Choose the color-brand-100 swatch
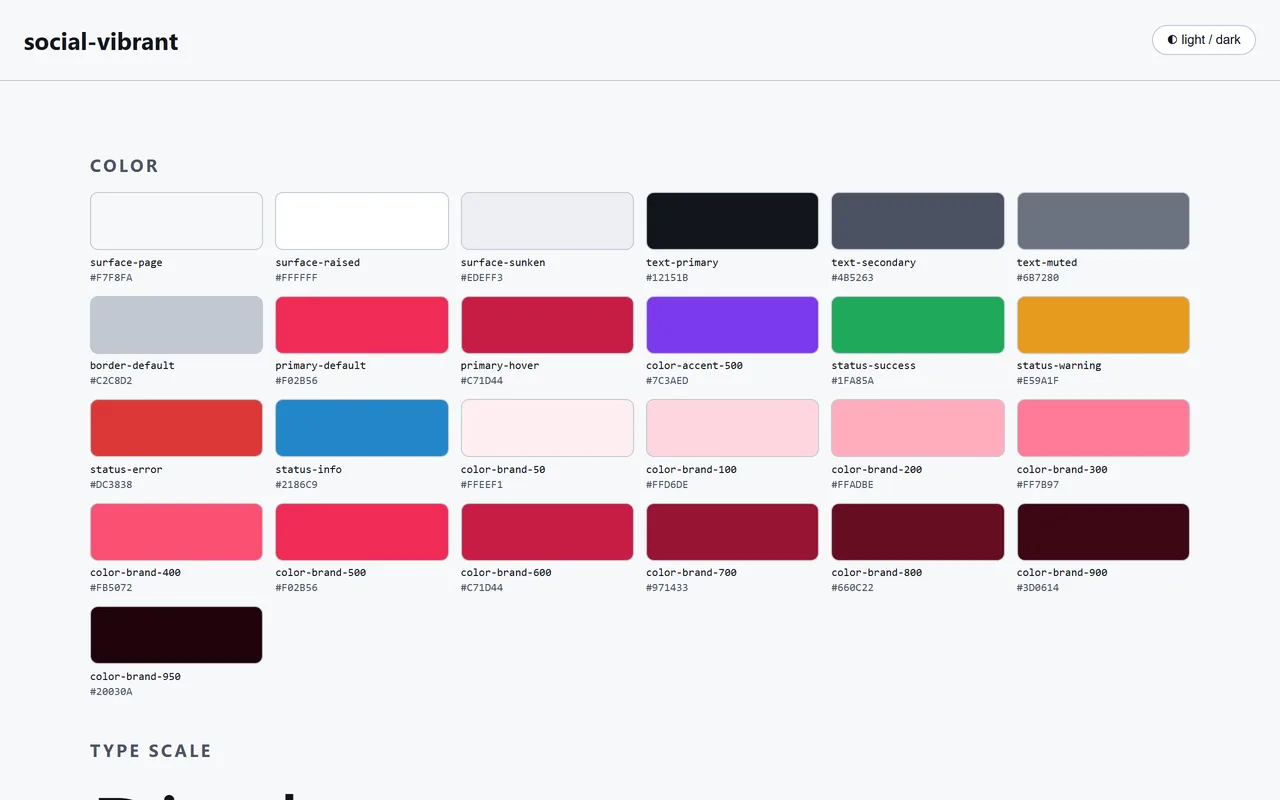Screen dimensions: 1280x800 click(x=732, y=428)
